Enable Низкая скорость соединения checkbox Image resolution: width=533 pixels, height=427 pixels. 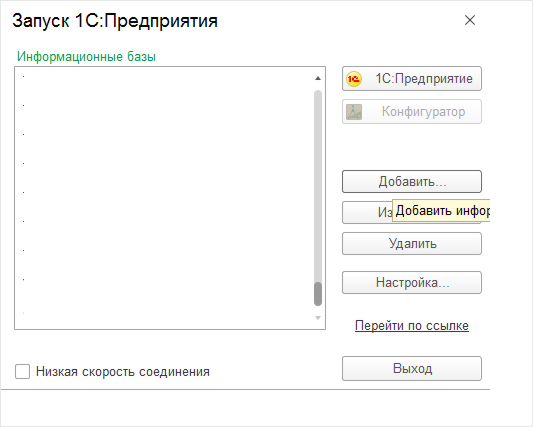22,372
